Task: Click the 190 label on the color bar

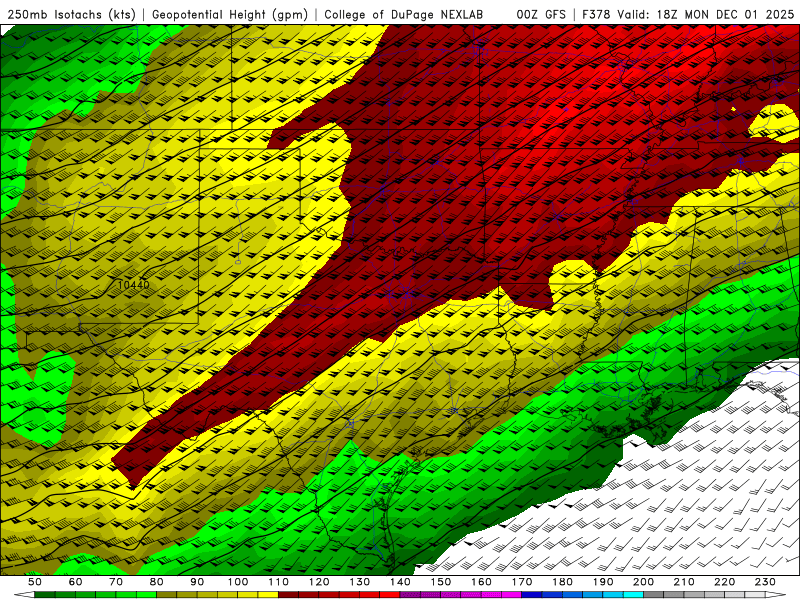Action: [603, 582]
